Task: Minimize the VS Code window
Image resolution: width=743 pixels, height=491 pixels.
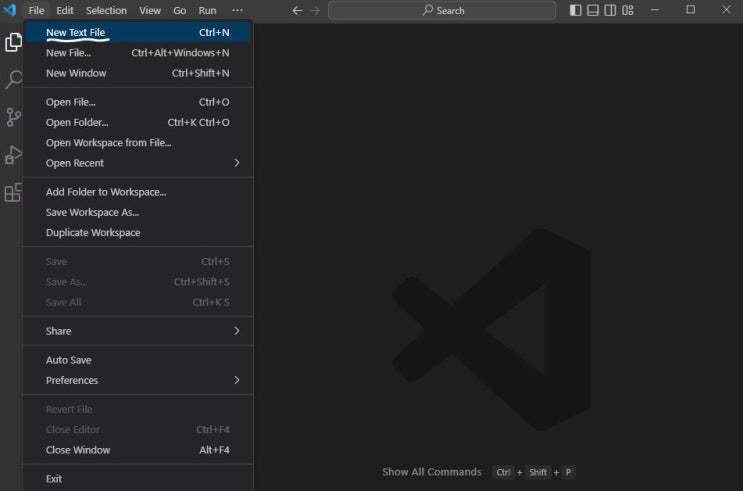Action: point(654,10)
